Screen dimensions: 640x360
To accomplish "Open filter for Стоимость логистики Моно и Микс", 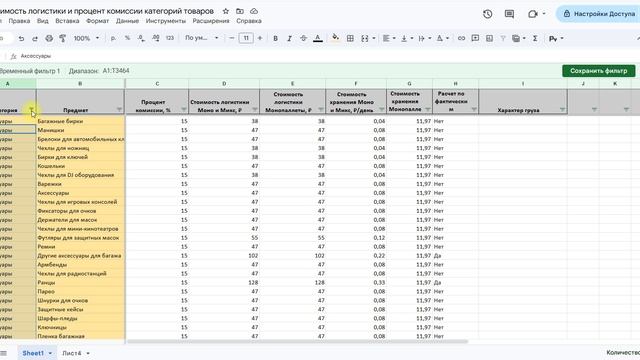I will point(255,109).
